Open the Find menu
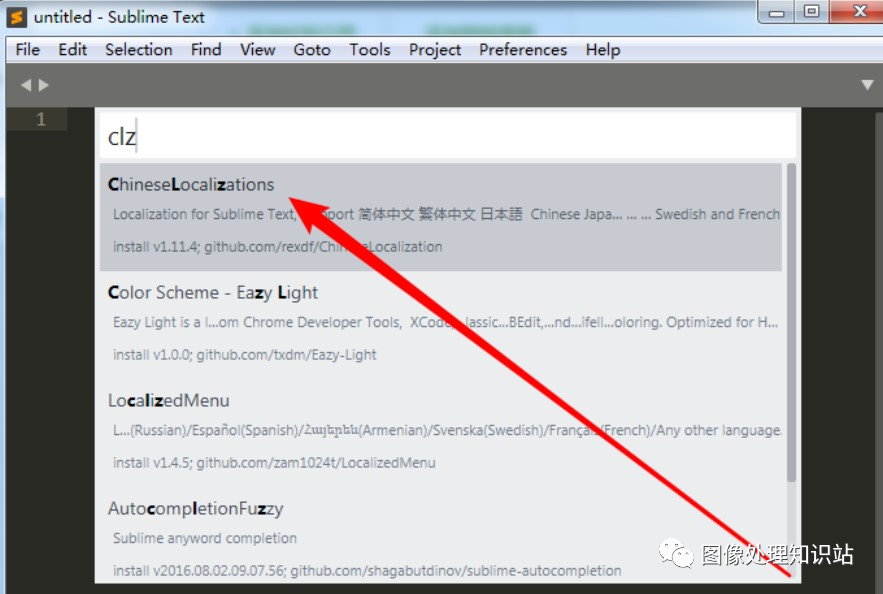Image resolution: width=883 pixels, height=594 pixels. 206,50
